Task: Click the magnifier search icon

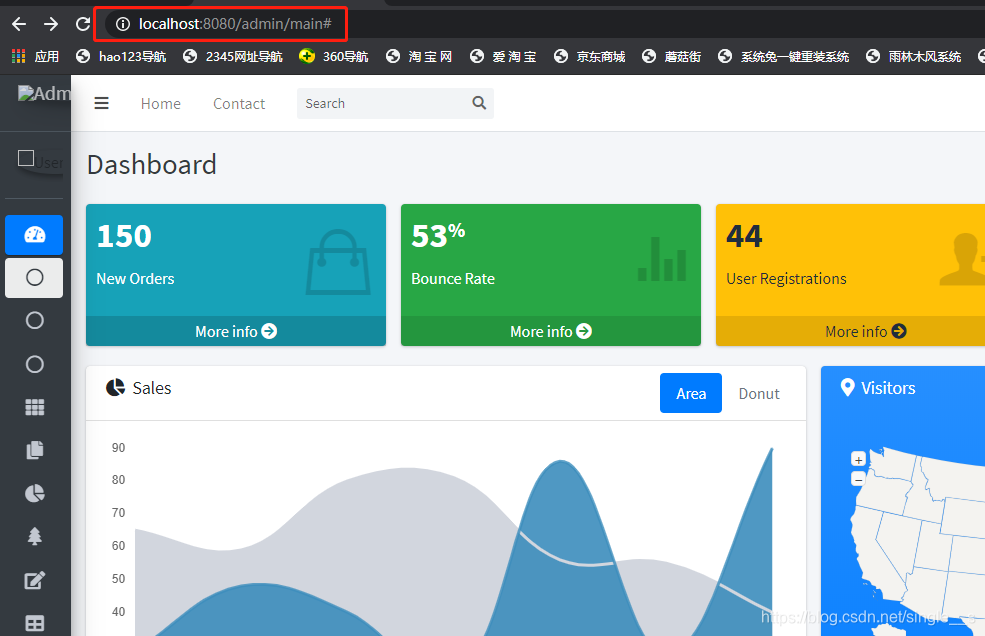Action: click(479, 102)
